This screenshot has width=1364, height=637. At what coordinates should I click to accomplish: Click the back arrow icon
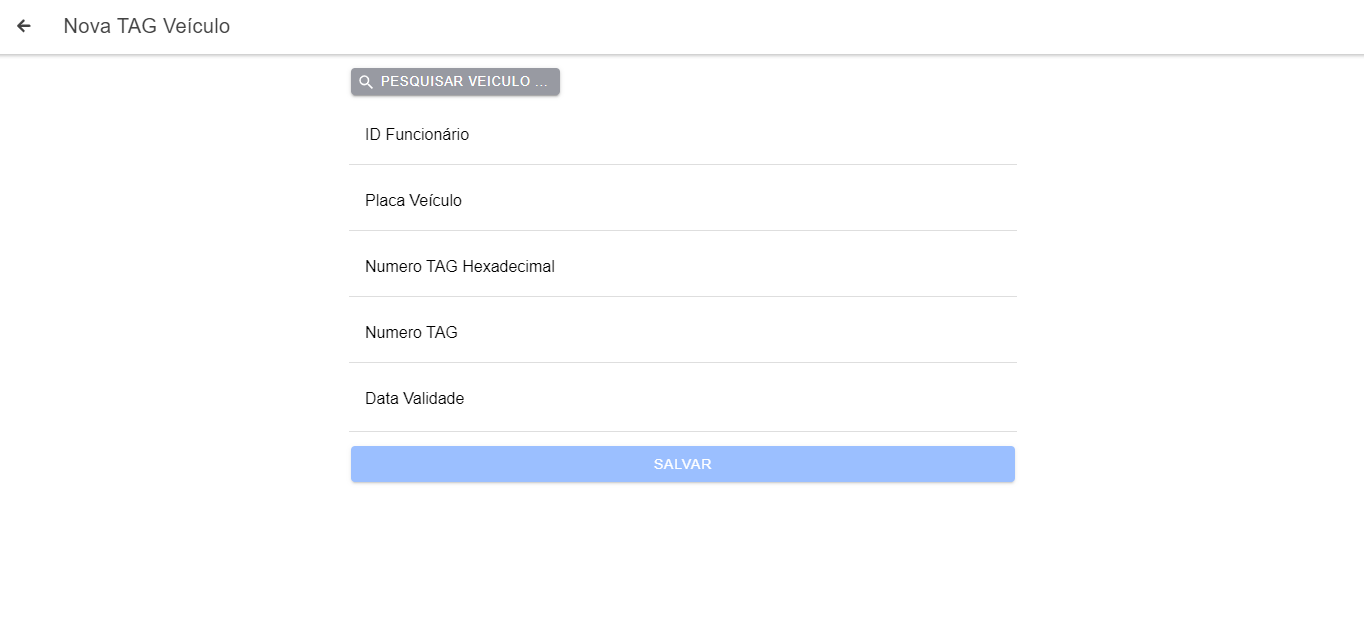pos(24,26)
